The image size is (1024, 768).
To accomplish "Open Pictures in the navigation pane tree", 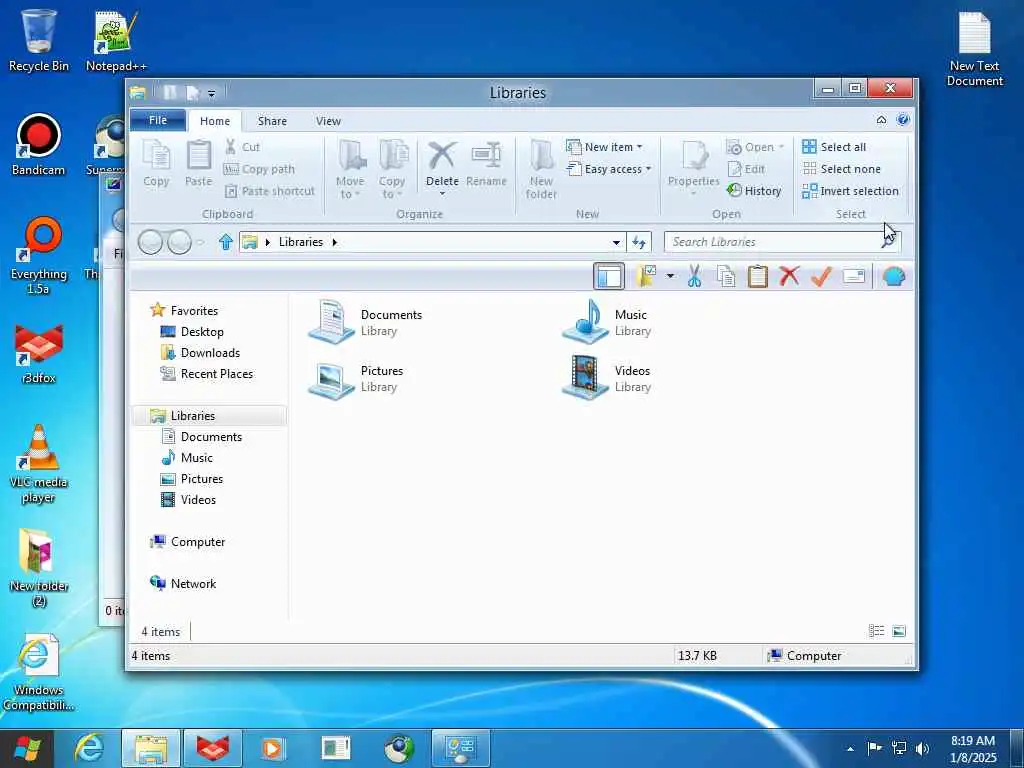I will point(192,479).
